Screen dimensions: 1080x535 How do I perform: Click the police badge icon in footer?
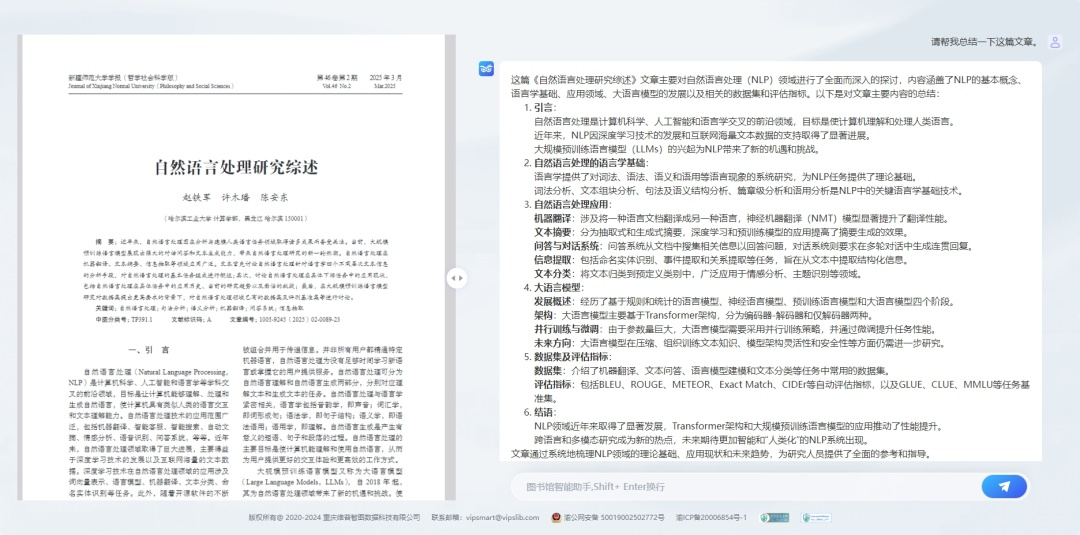[557, 518]
